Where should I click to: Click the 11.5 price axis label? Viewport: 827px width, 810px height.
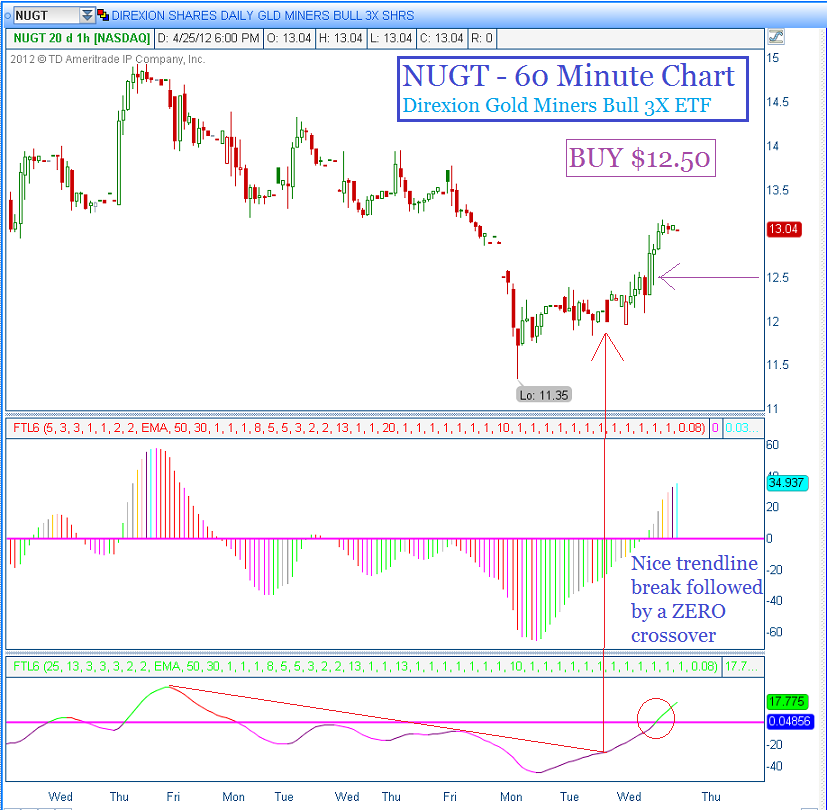778,365
